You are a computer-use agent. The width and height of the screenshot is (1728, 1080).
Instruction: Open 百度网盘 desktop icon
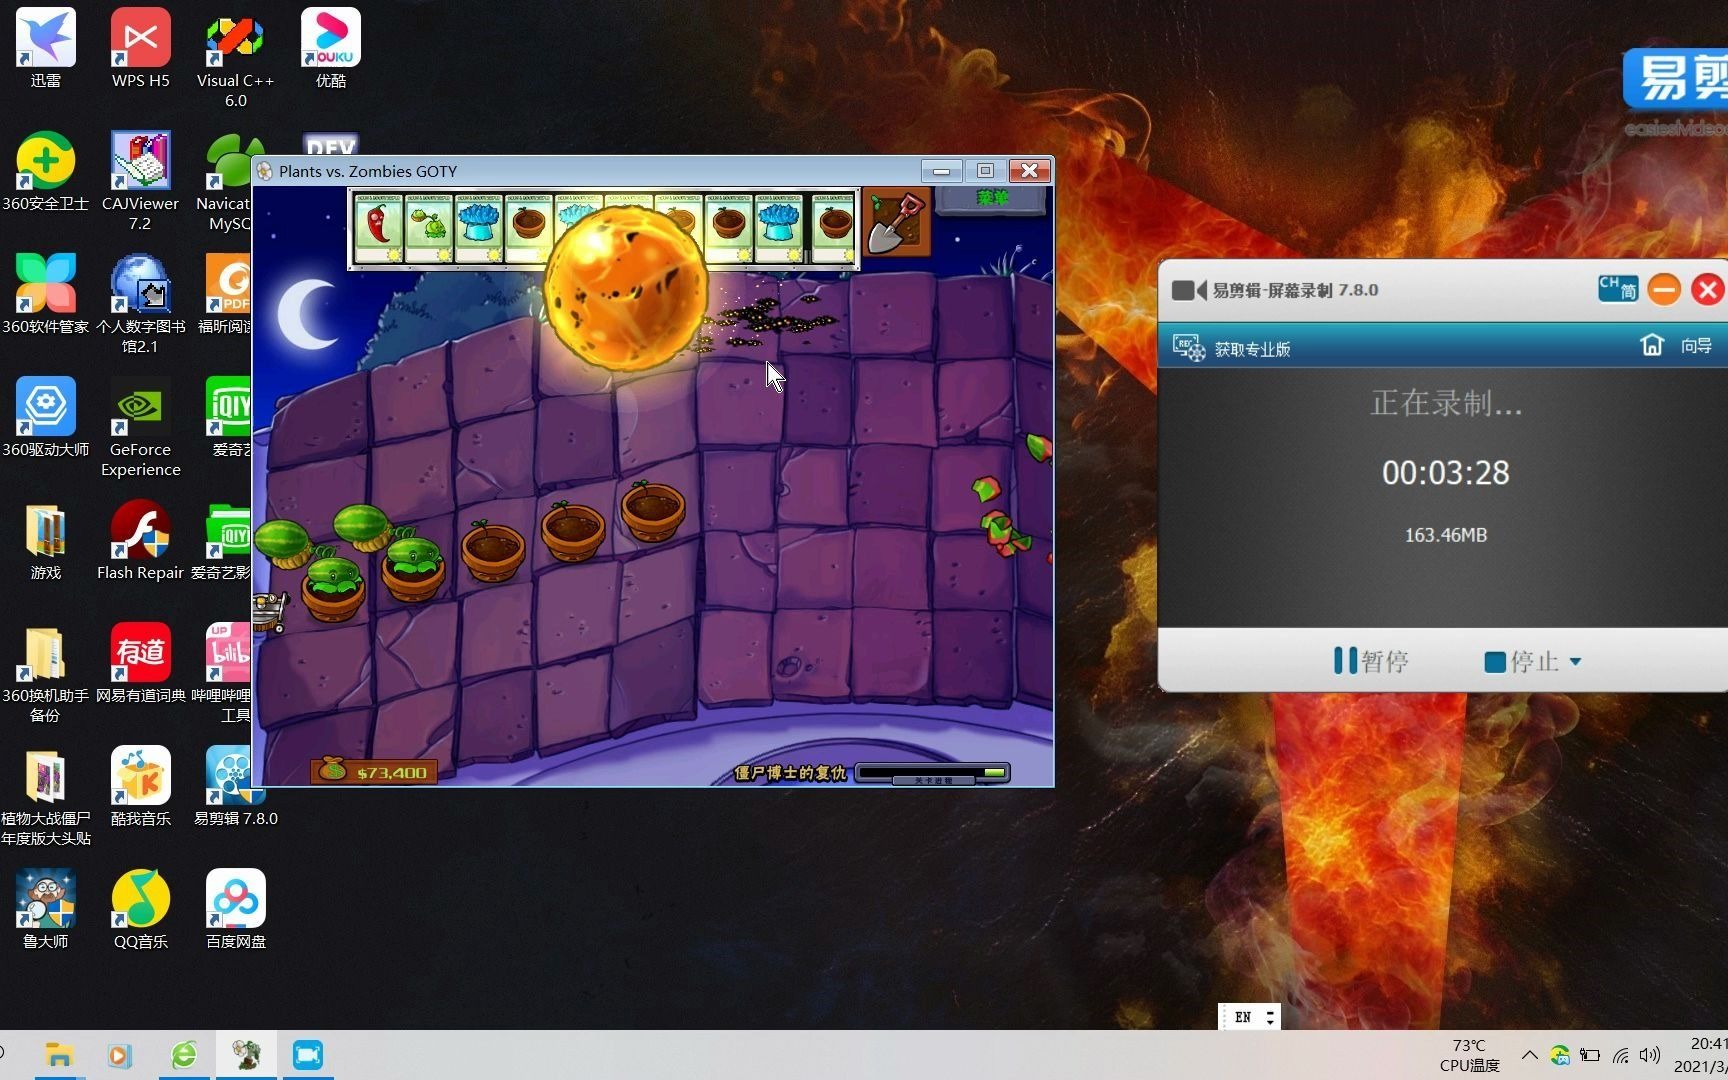click(x=235, y=910)
